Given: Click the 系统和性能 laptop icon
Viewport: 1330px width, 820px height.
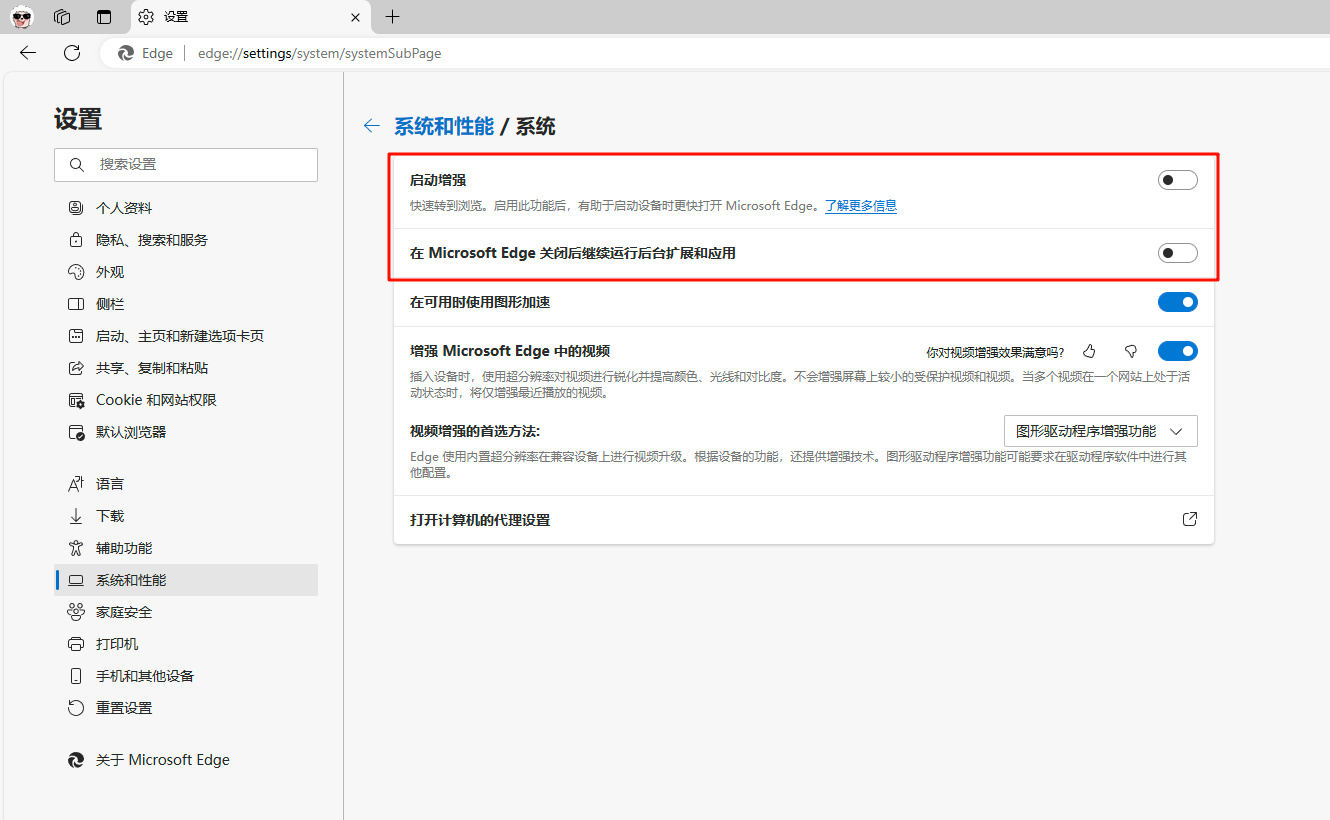Looking at the screenshot, I should 76,580.
